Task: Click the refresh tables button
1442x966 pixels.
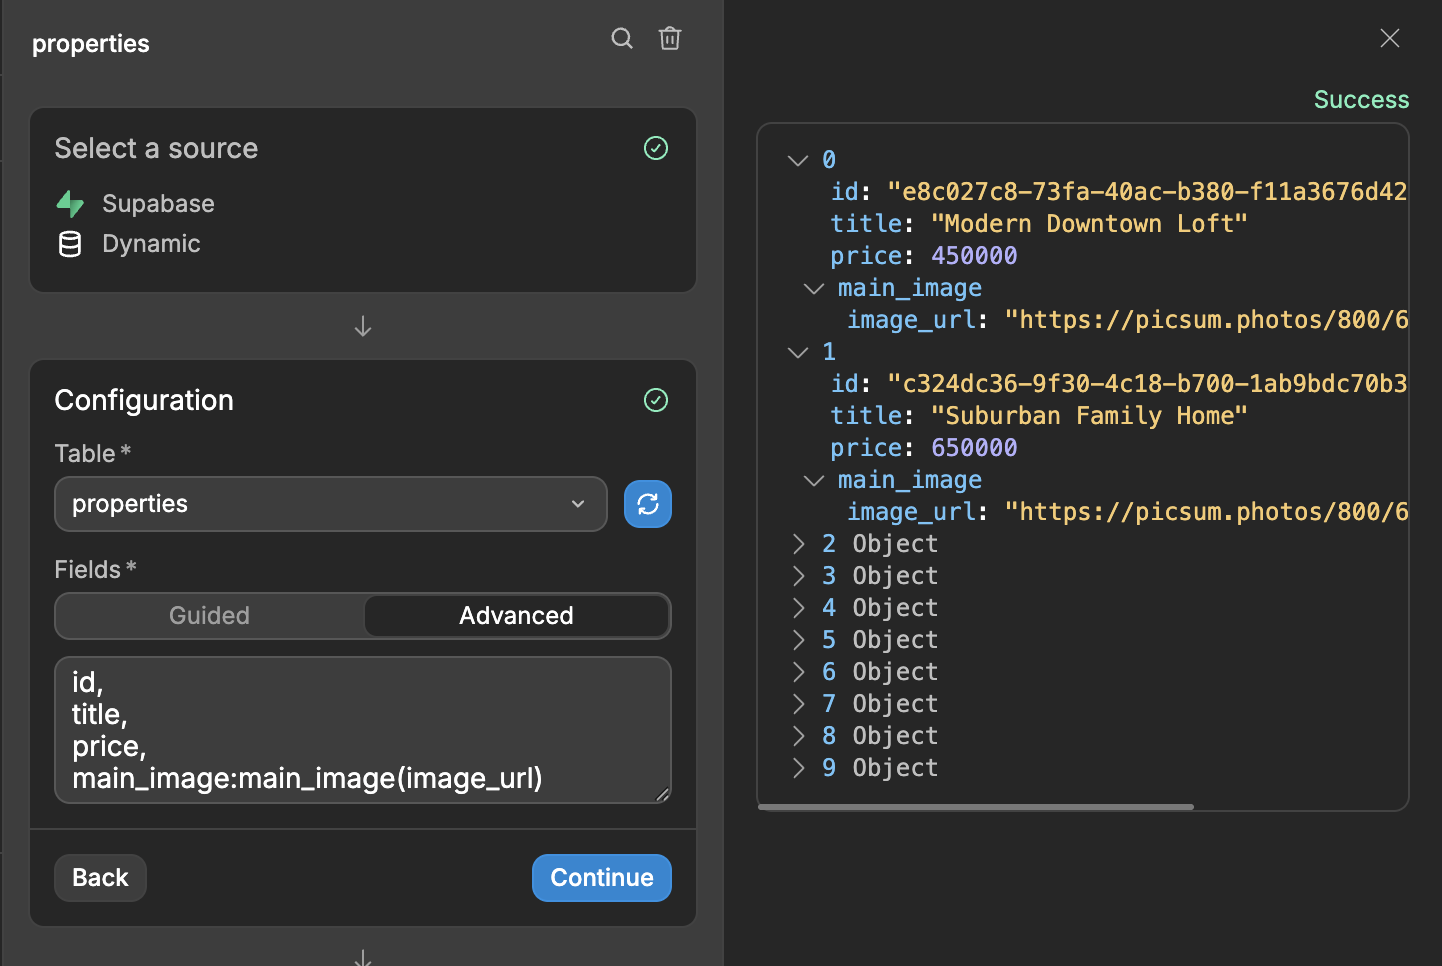Action: [x=648, y=504]
